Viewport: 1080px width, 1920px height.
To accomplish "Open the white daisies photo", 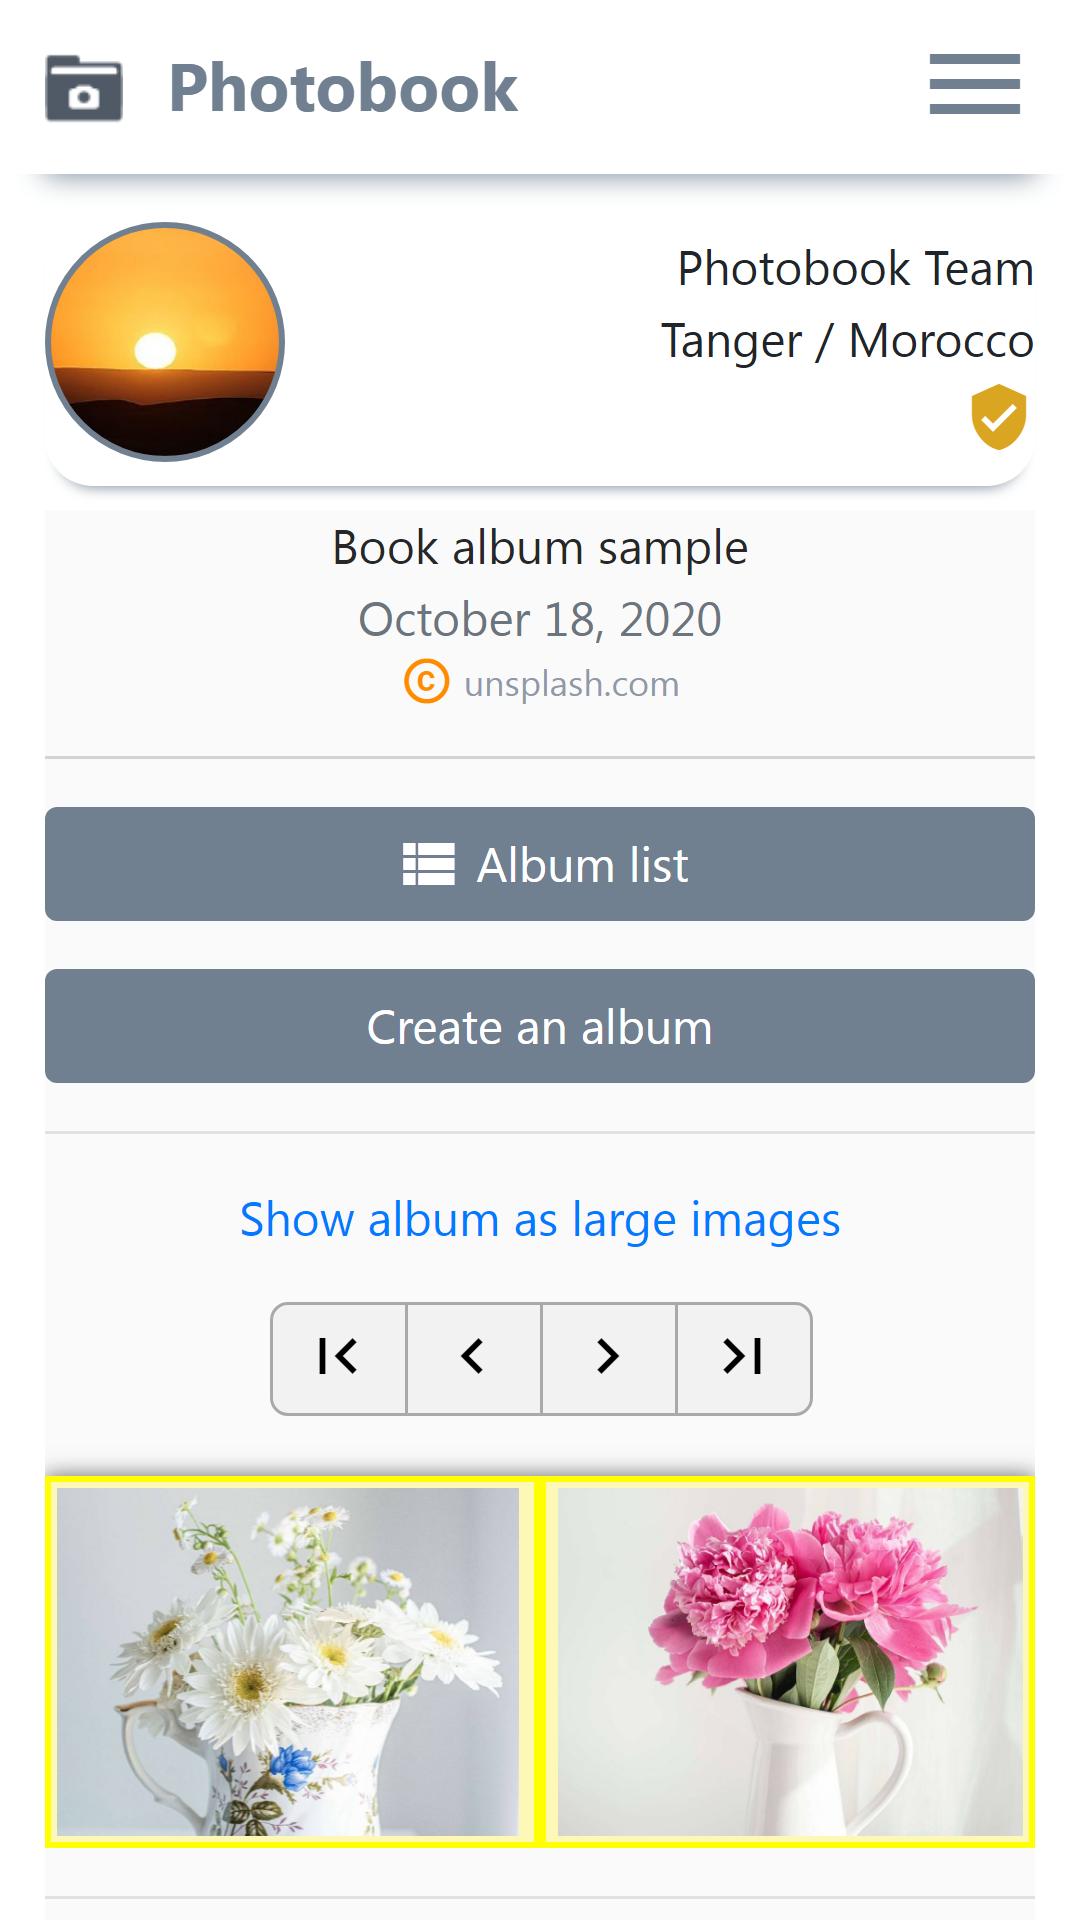I will click(289, 1660).
